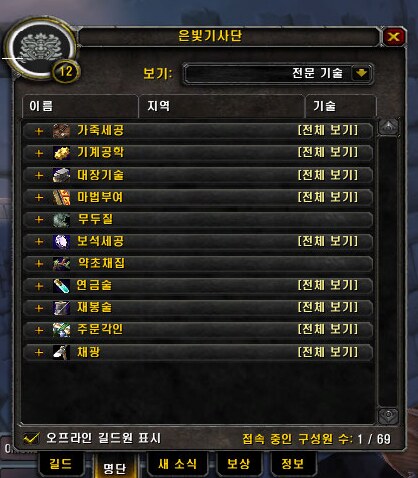Open the 보상 rewards tab
Screen dimensions: 418x478
pyautogui.click(x=238, y=464)
